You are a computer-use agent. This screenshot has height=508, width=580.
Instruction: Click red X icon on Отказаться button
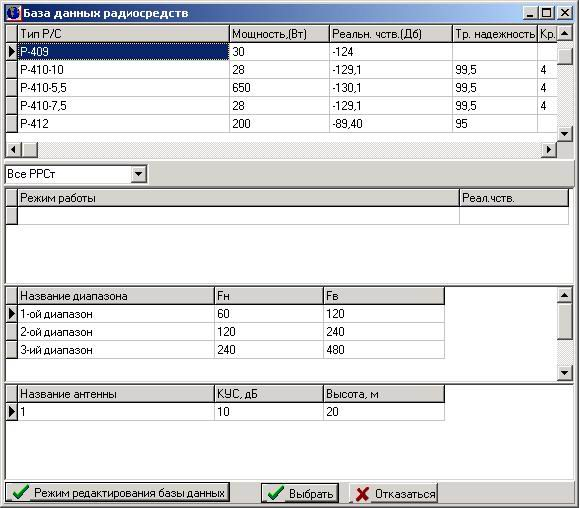pos(362,494)
